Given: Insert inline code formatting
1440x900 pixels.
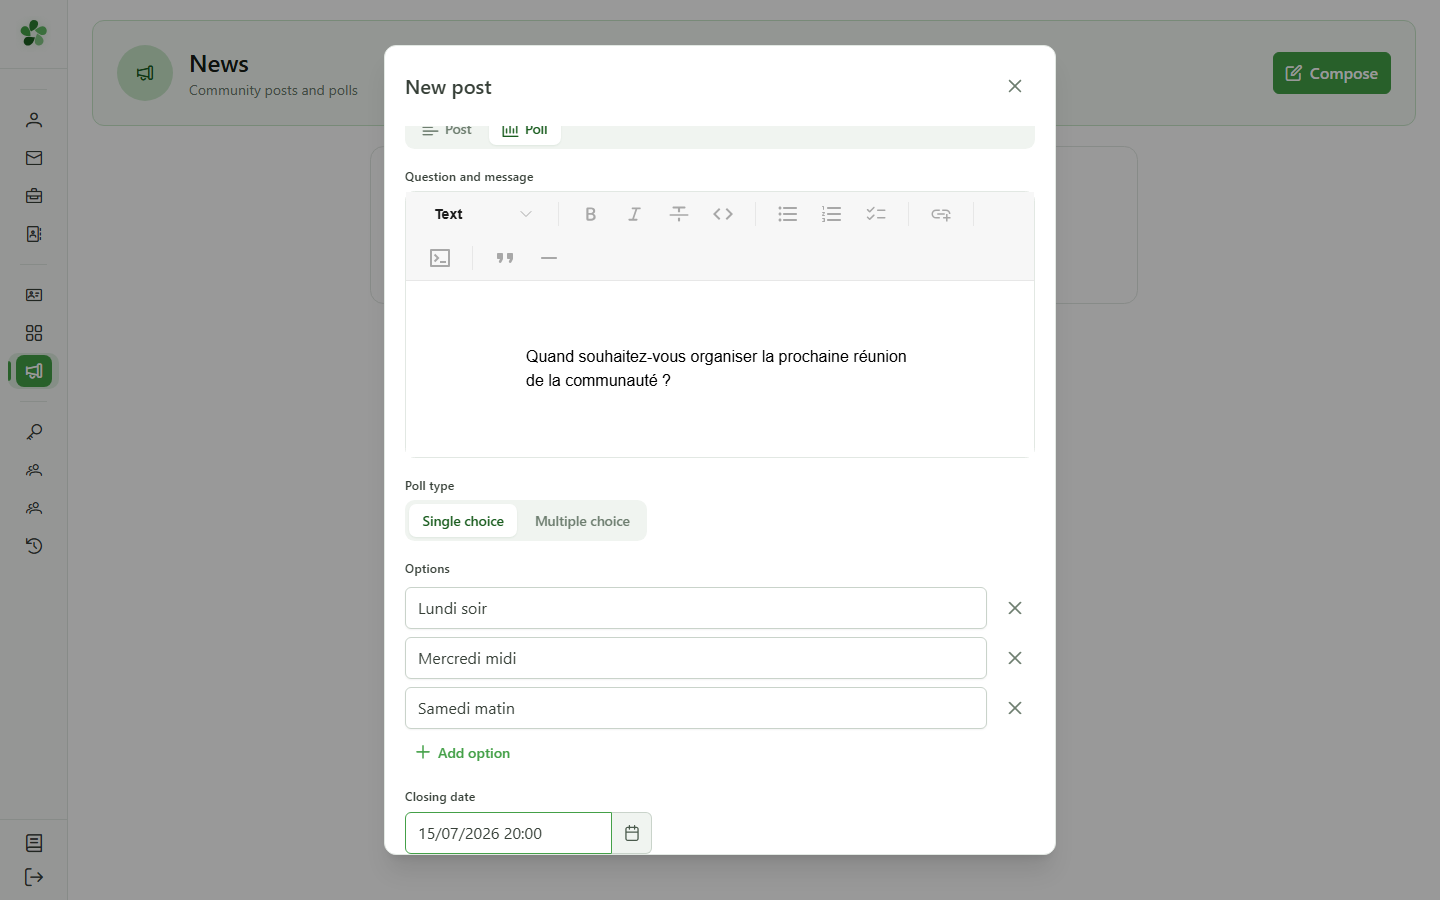Looking at the screenshot, I should pyautogui.click(x=723, y=214).
